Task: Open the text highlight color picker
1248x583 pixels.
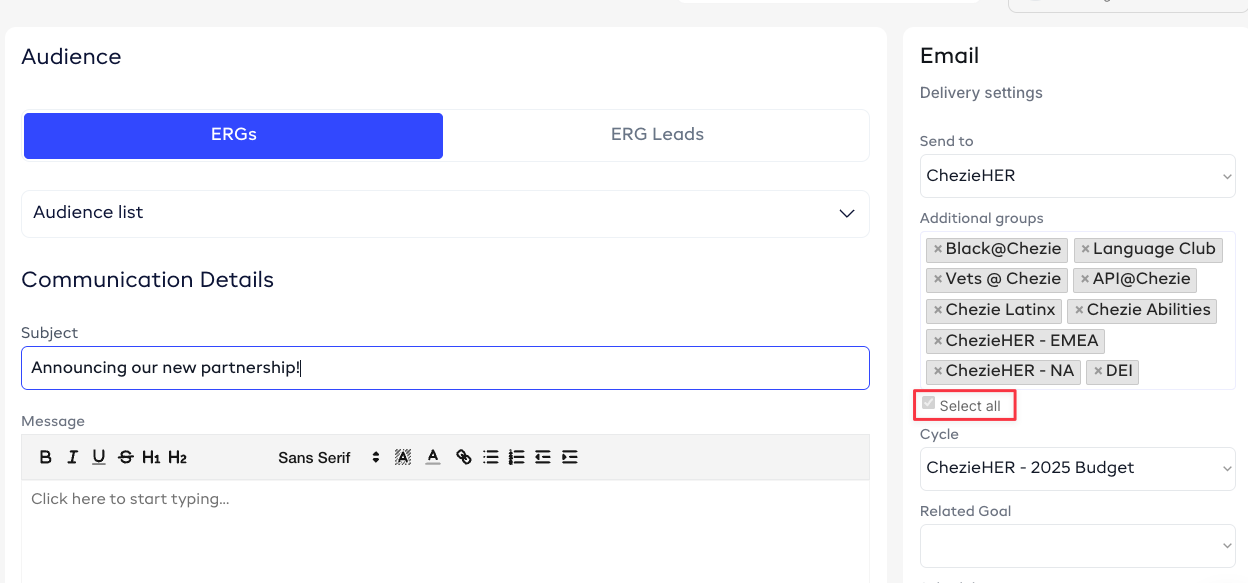Action: coord(403,457)
